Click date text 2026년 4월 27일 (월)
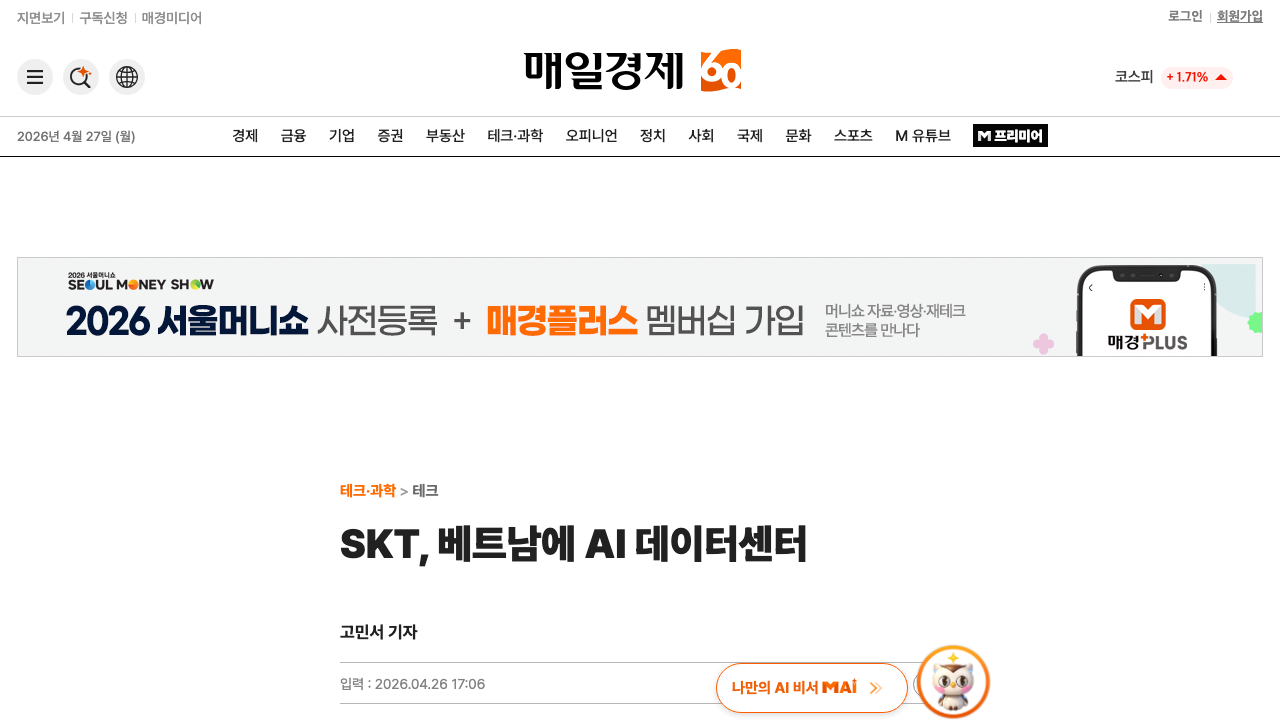Viewport: 1280px width, 720px height. 76,137
